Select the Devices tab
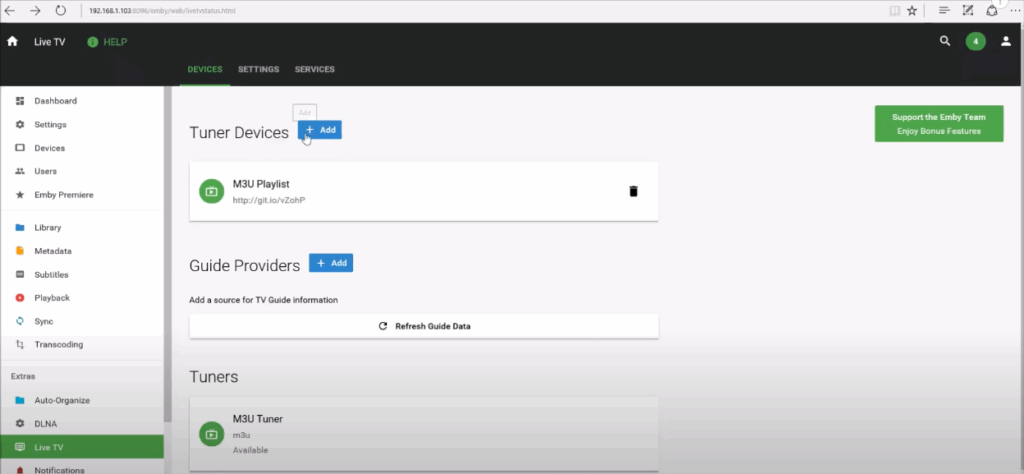 coord(205,70)
